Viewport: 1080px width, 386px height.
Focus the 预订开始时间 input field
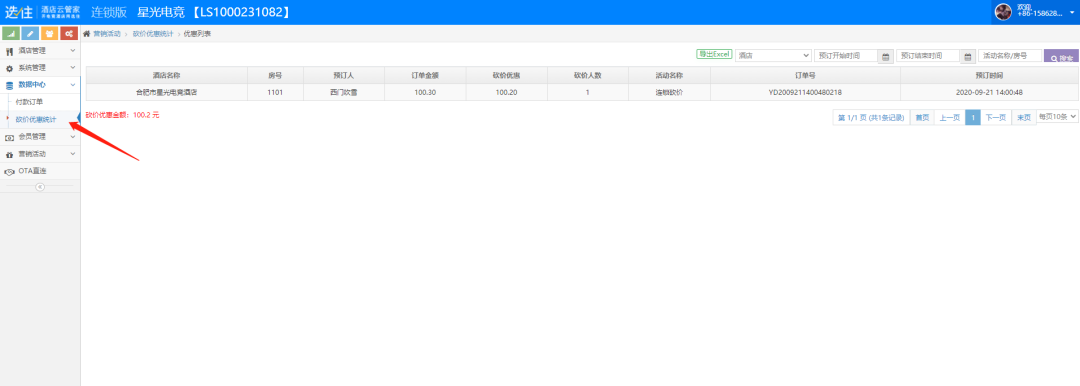846,56
